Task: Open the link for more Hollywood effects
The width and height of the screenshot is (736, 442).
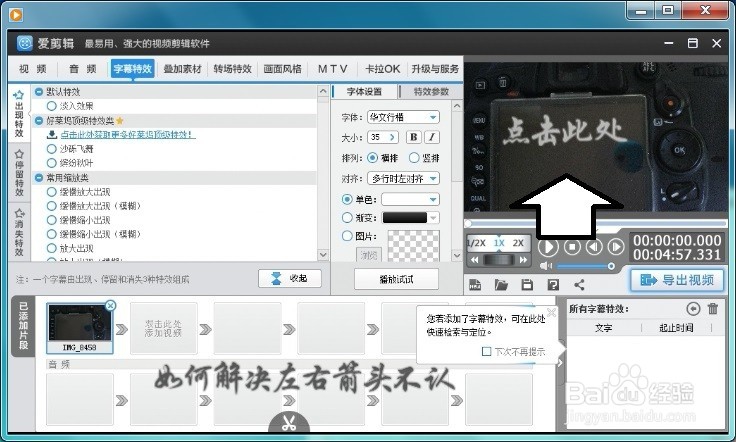Action: pyautogui.click(x=128, y=135)
